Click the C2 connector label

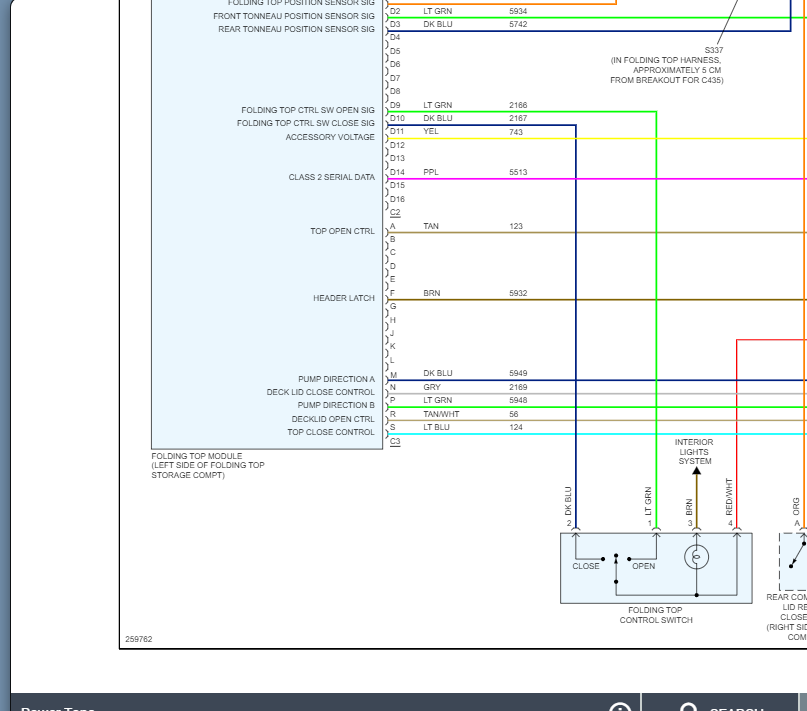[x=395, y=212]
